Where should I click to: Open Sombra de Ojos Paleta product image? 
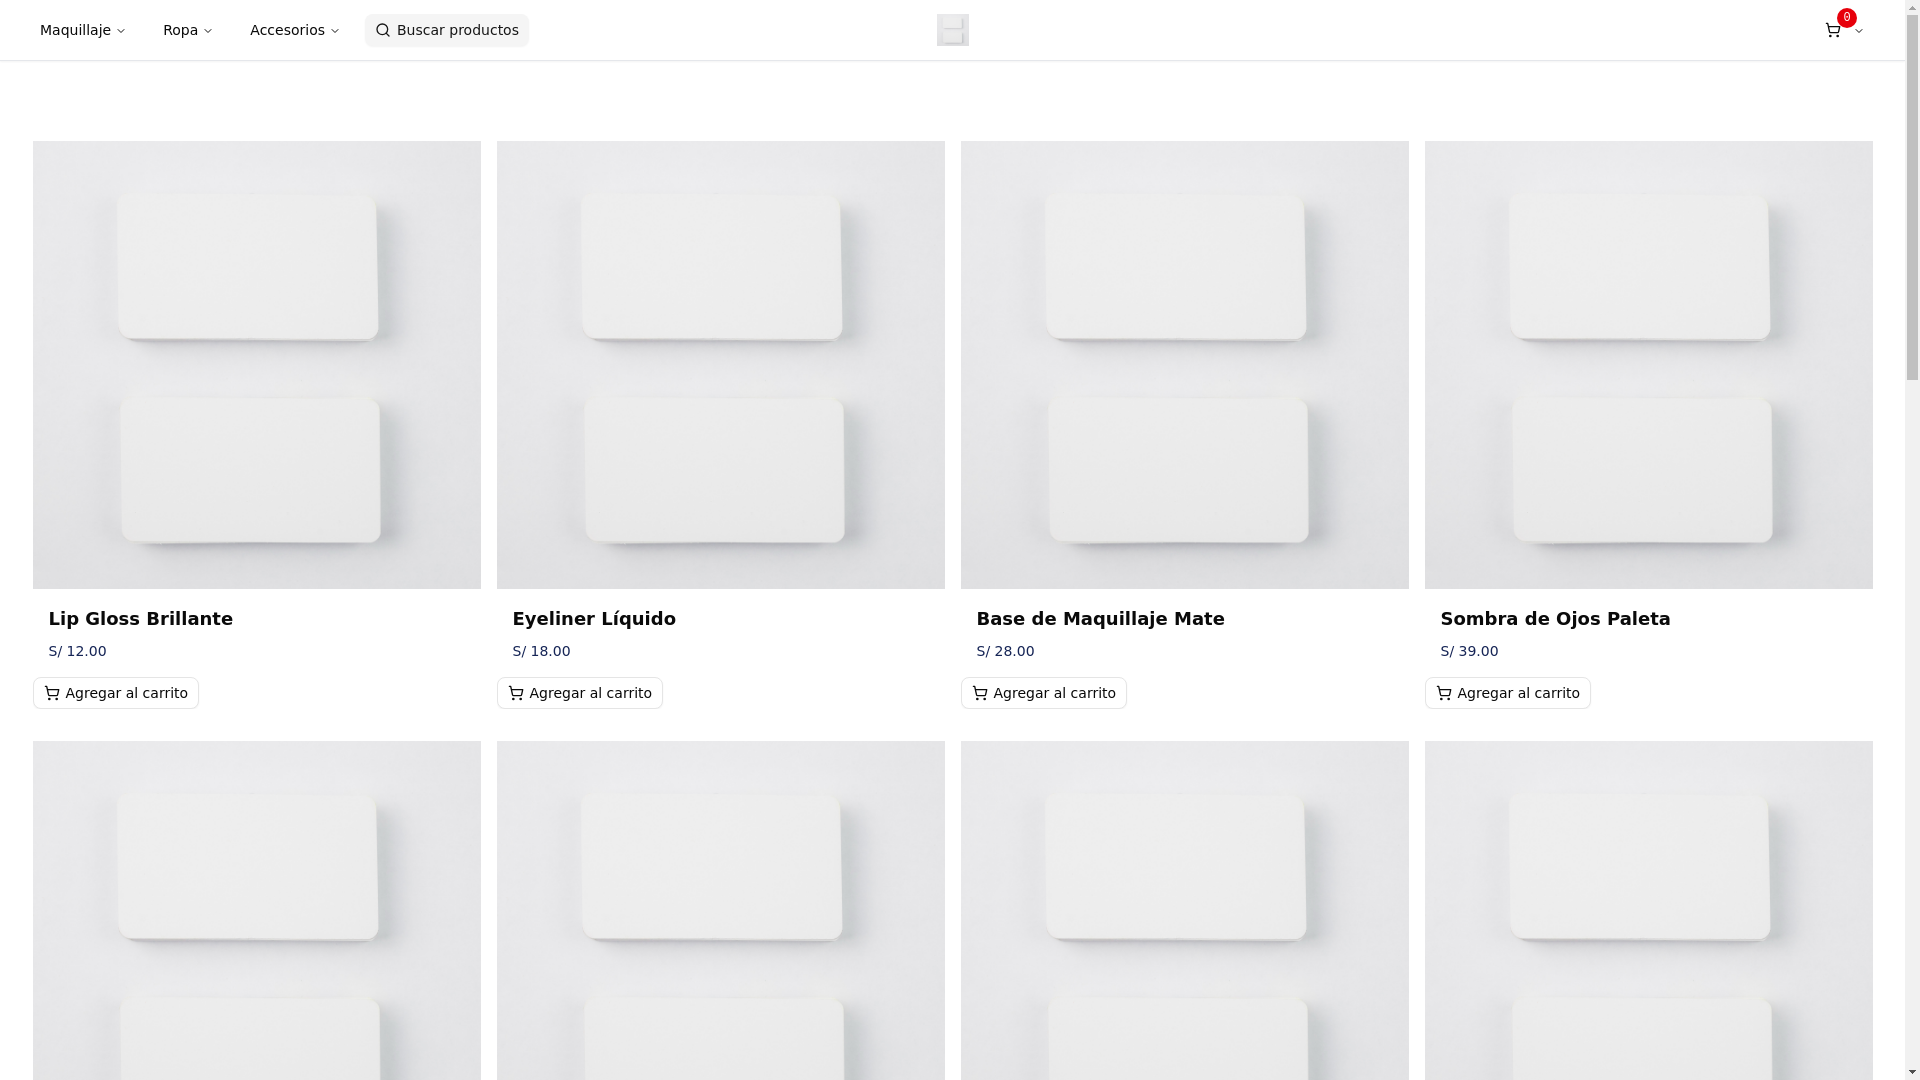pyautogui.click(x=1649, y=365)
